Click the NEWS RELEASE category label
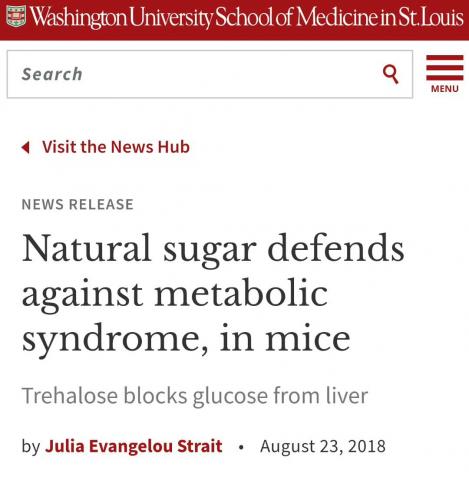Screen dimensions: 469x480 [78, 204]
